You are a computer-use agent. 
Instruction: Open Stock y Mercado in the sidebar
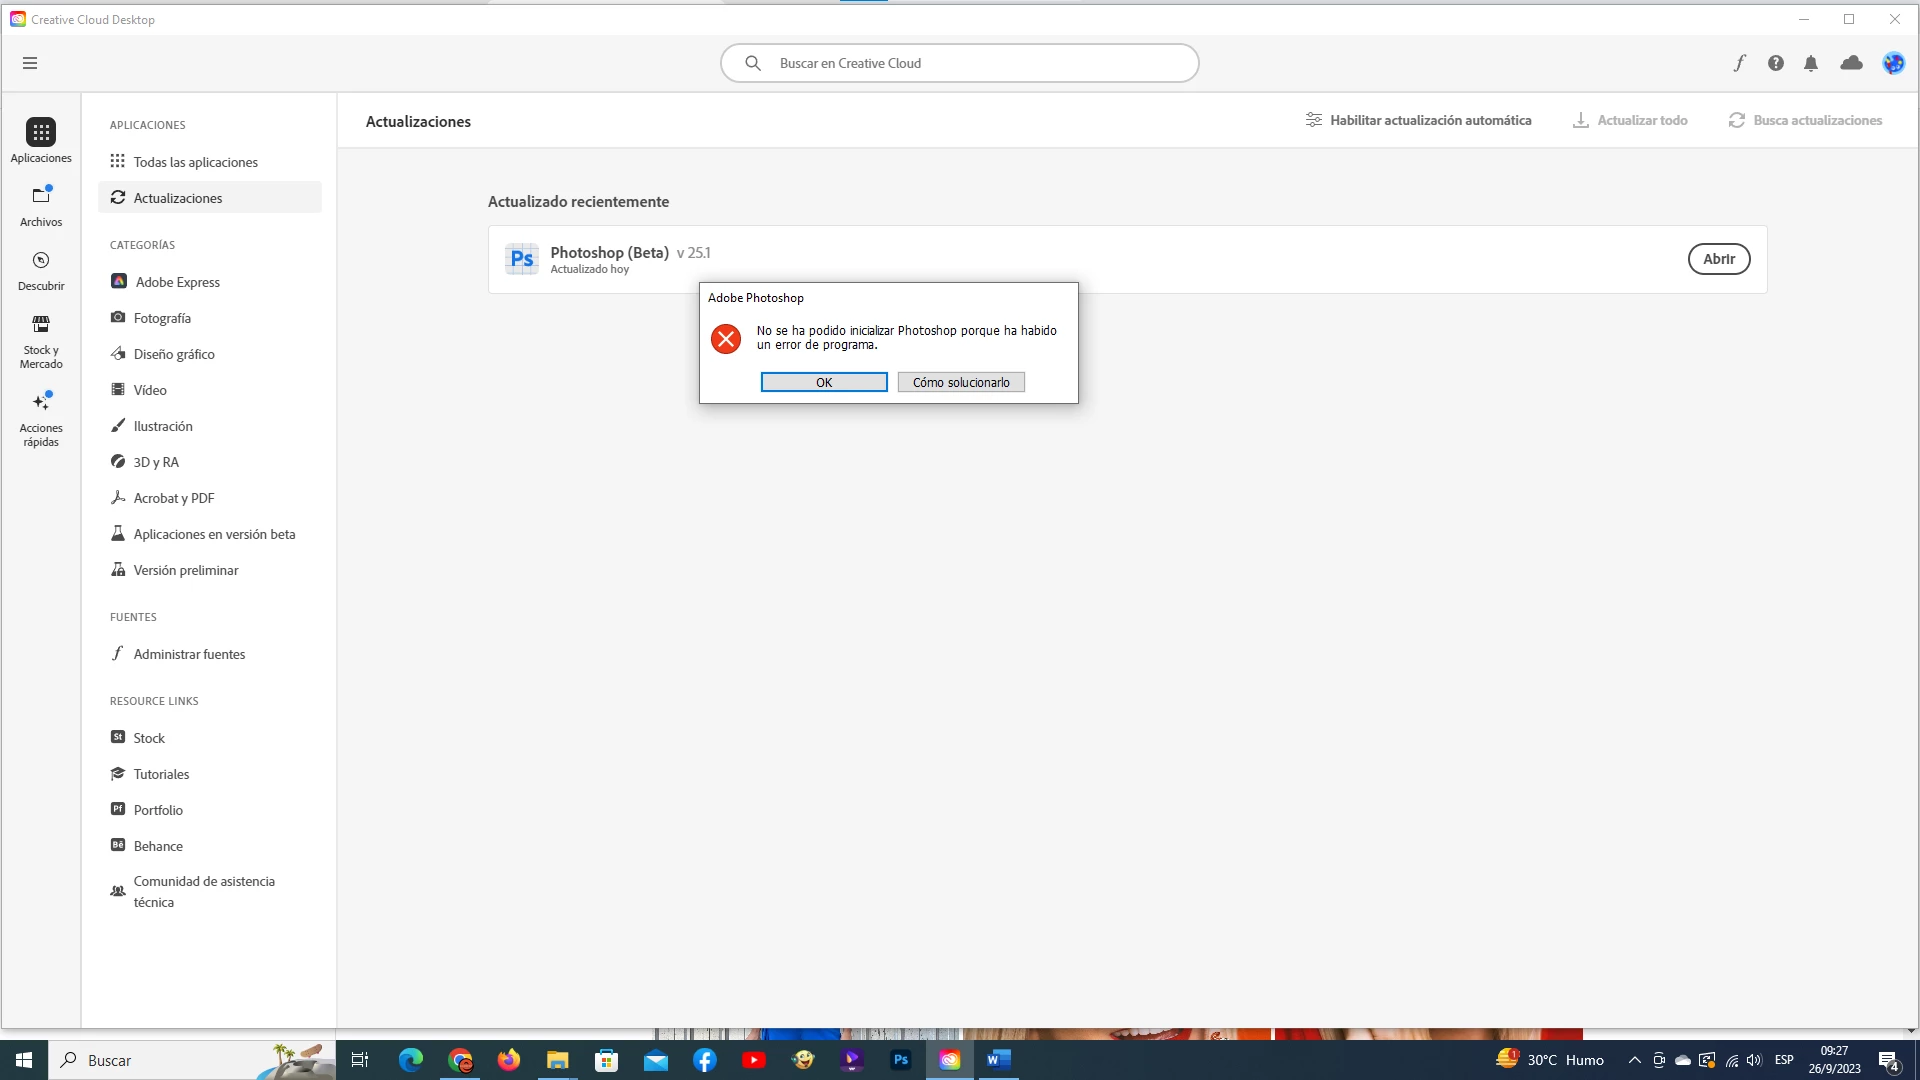[x=41, y=341]
